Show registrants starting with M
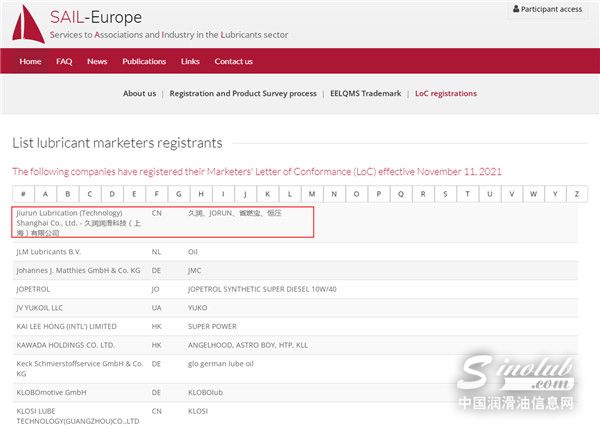 coord(311,194)
